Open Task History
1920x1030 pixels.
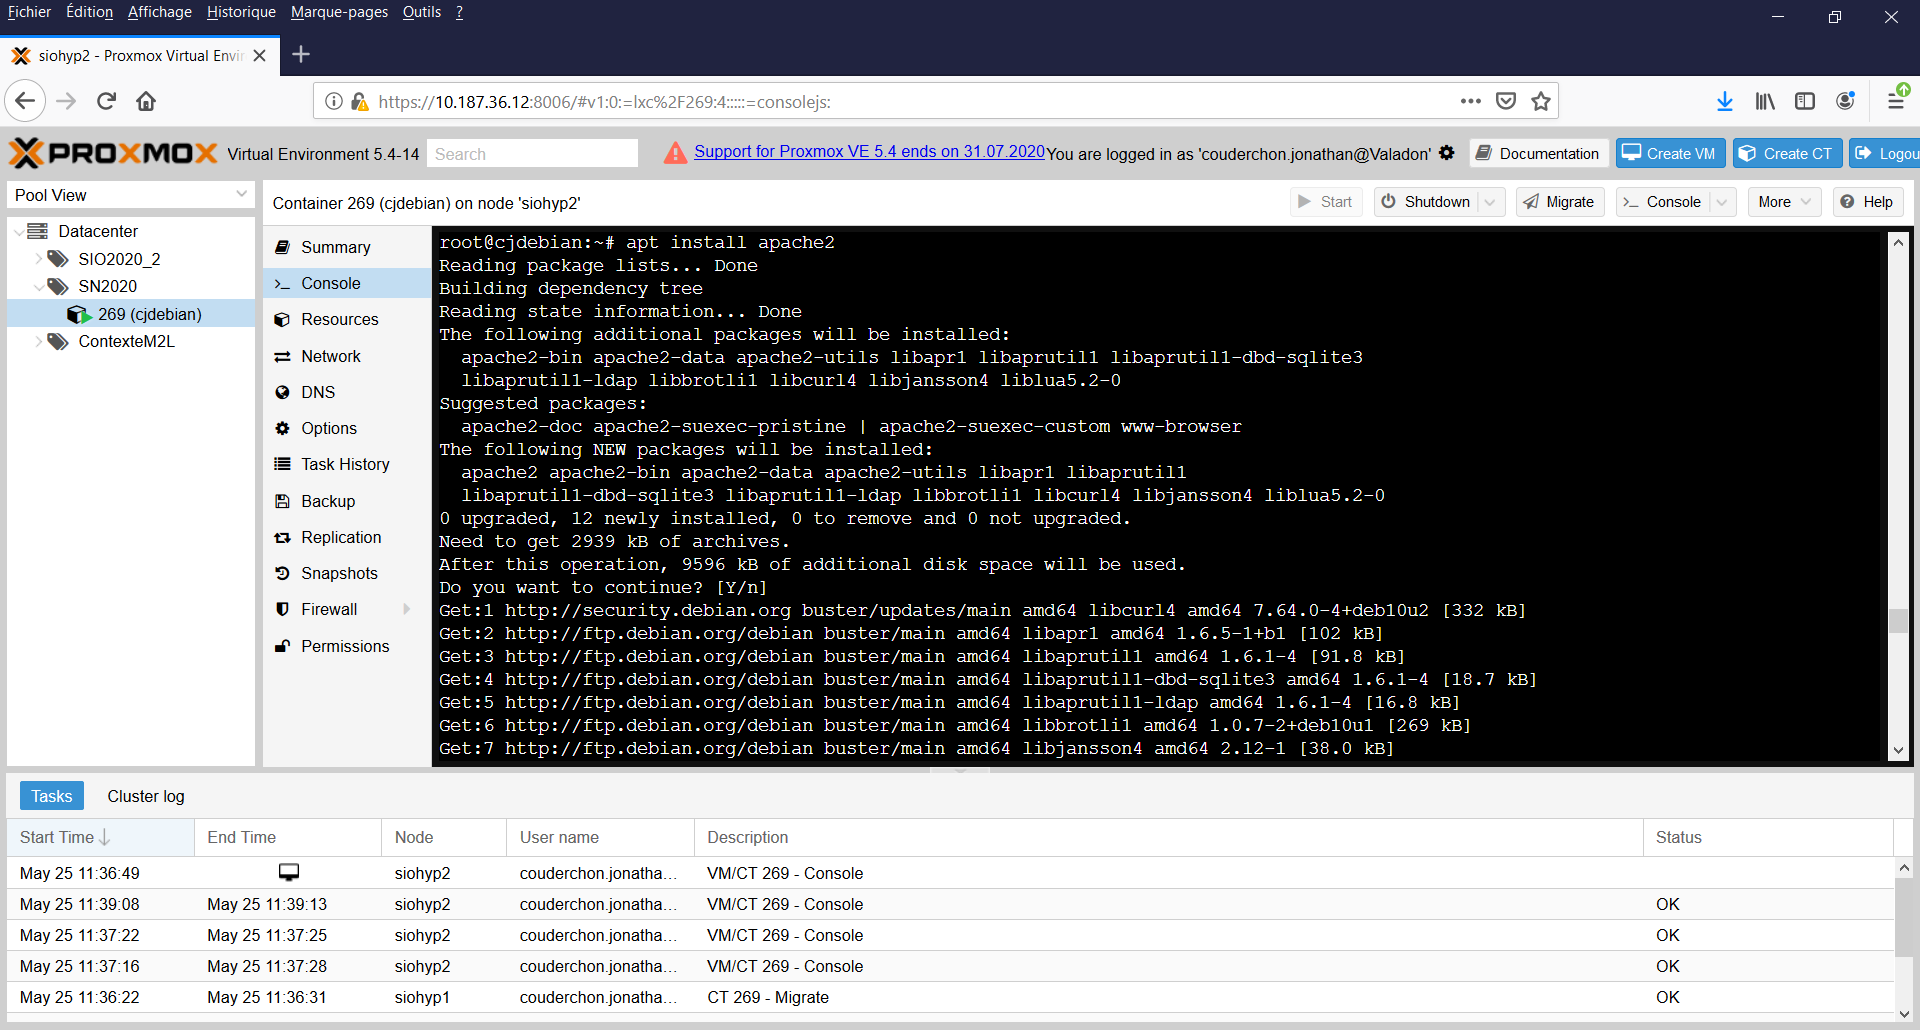tap(346, 464)
